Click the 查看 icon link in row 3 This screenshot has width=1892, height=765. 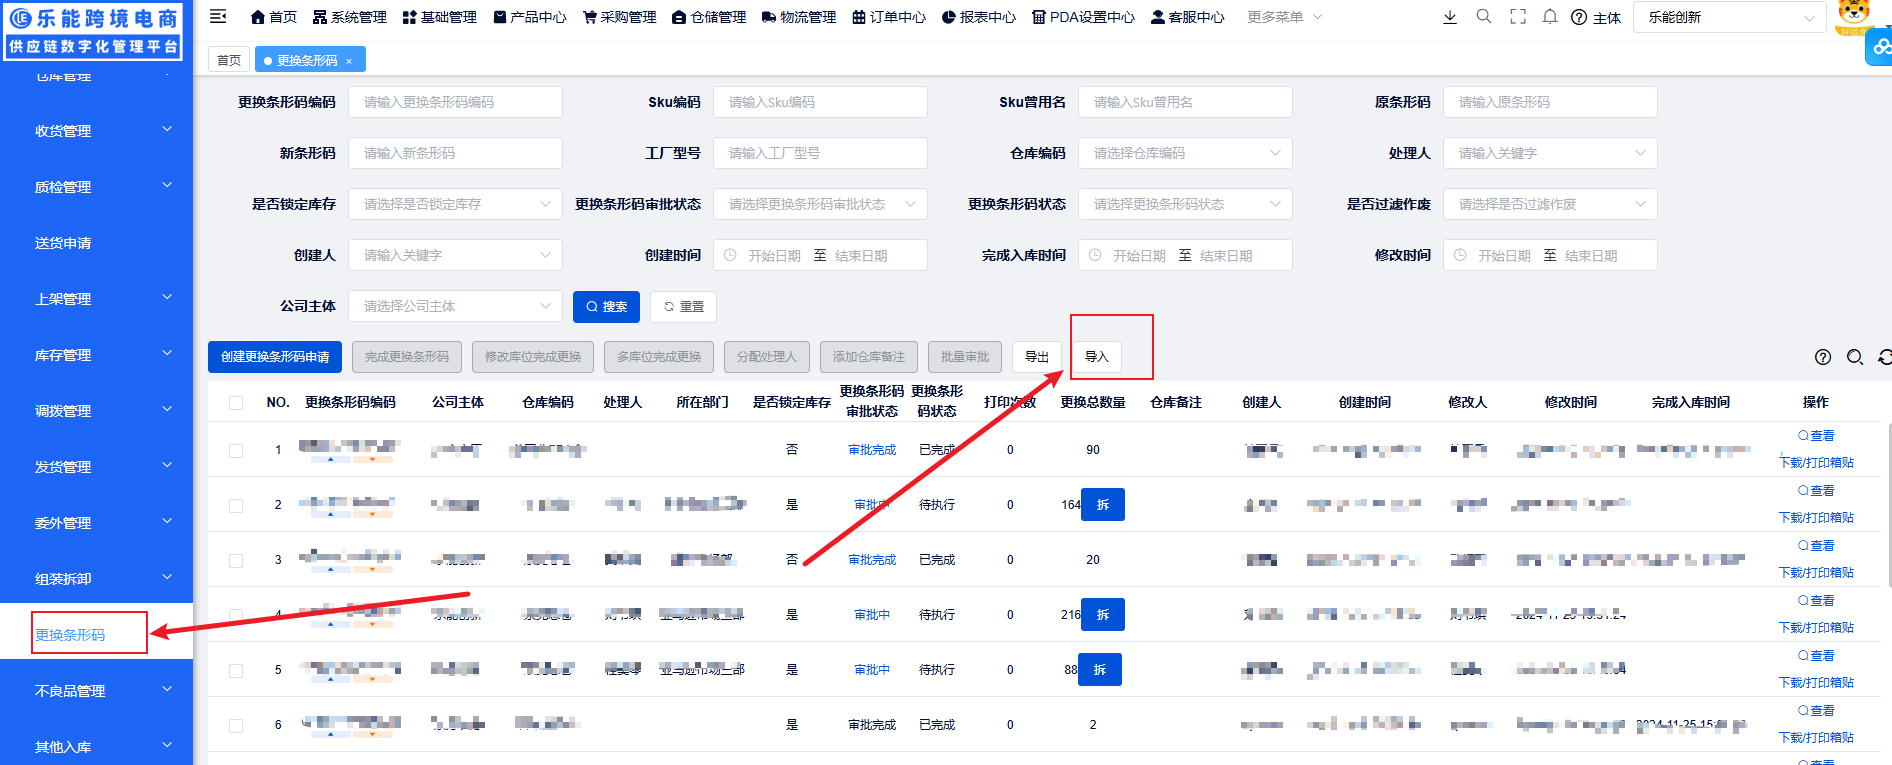[x=1816, y=546]
